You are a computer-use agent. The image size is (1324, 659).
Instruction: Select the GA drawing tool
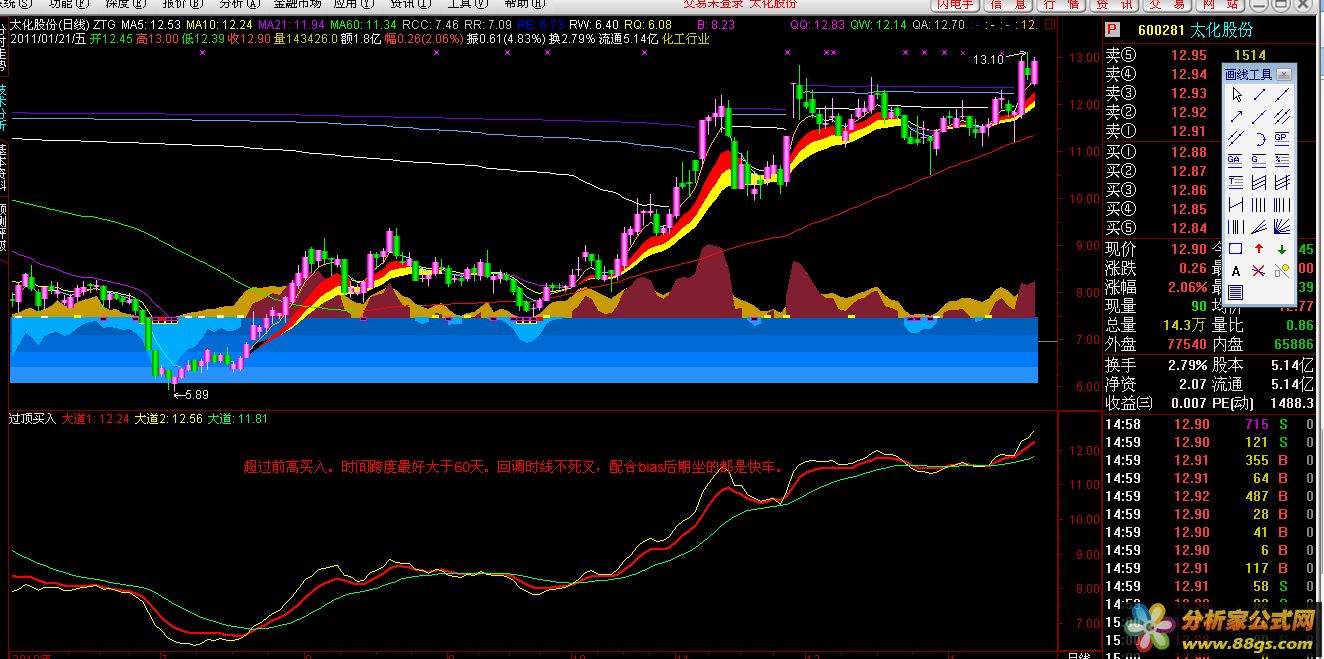click(x=1237, y=160)
